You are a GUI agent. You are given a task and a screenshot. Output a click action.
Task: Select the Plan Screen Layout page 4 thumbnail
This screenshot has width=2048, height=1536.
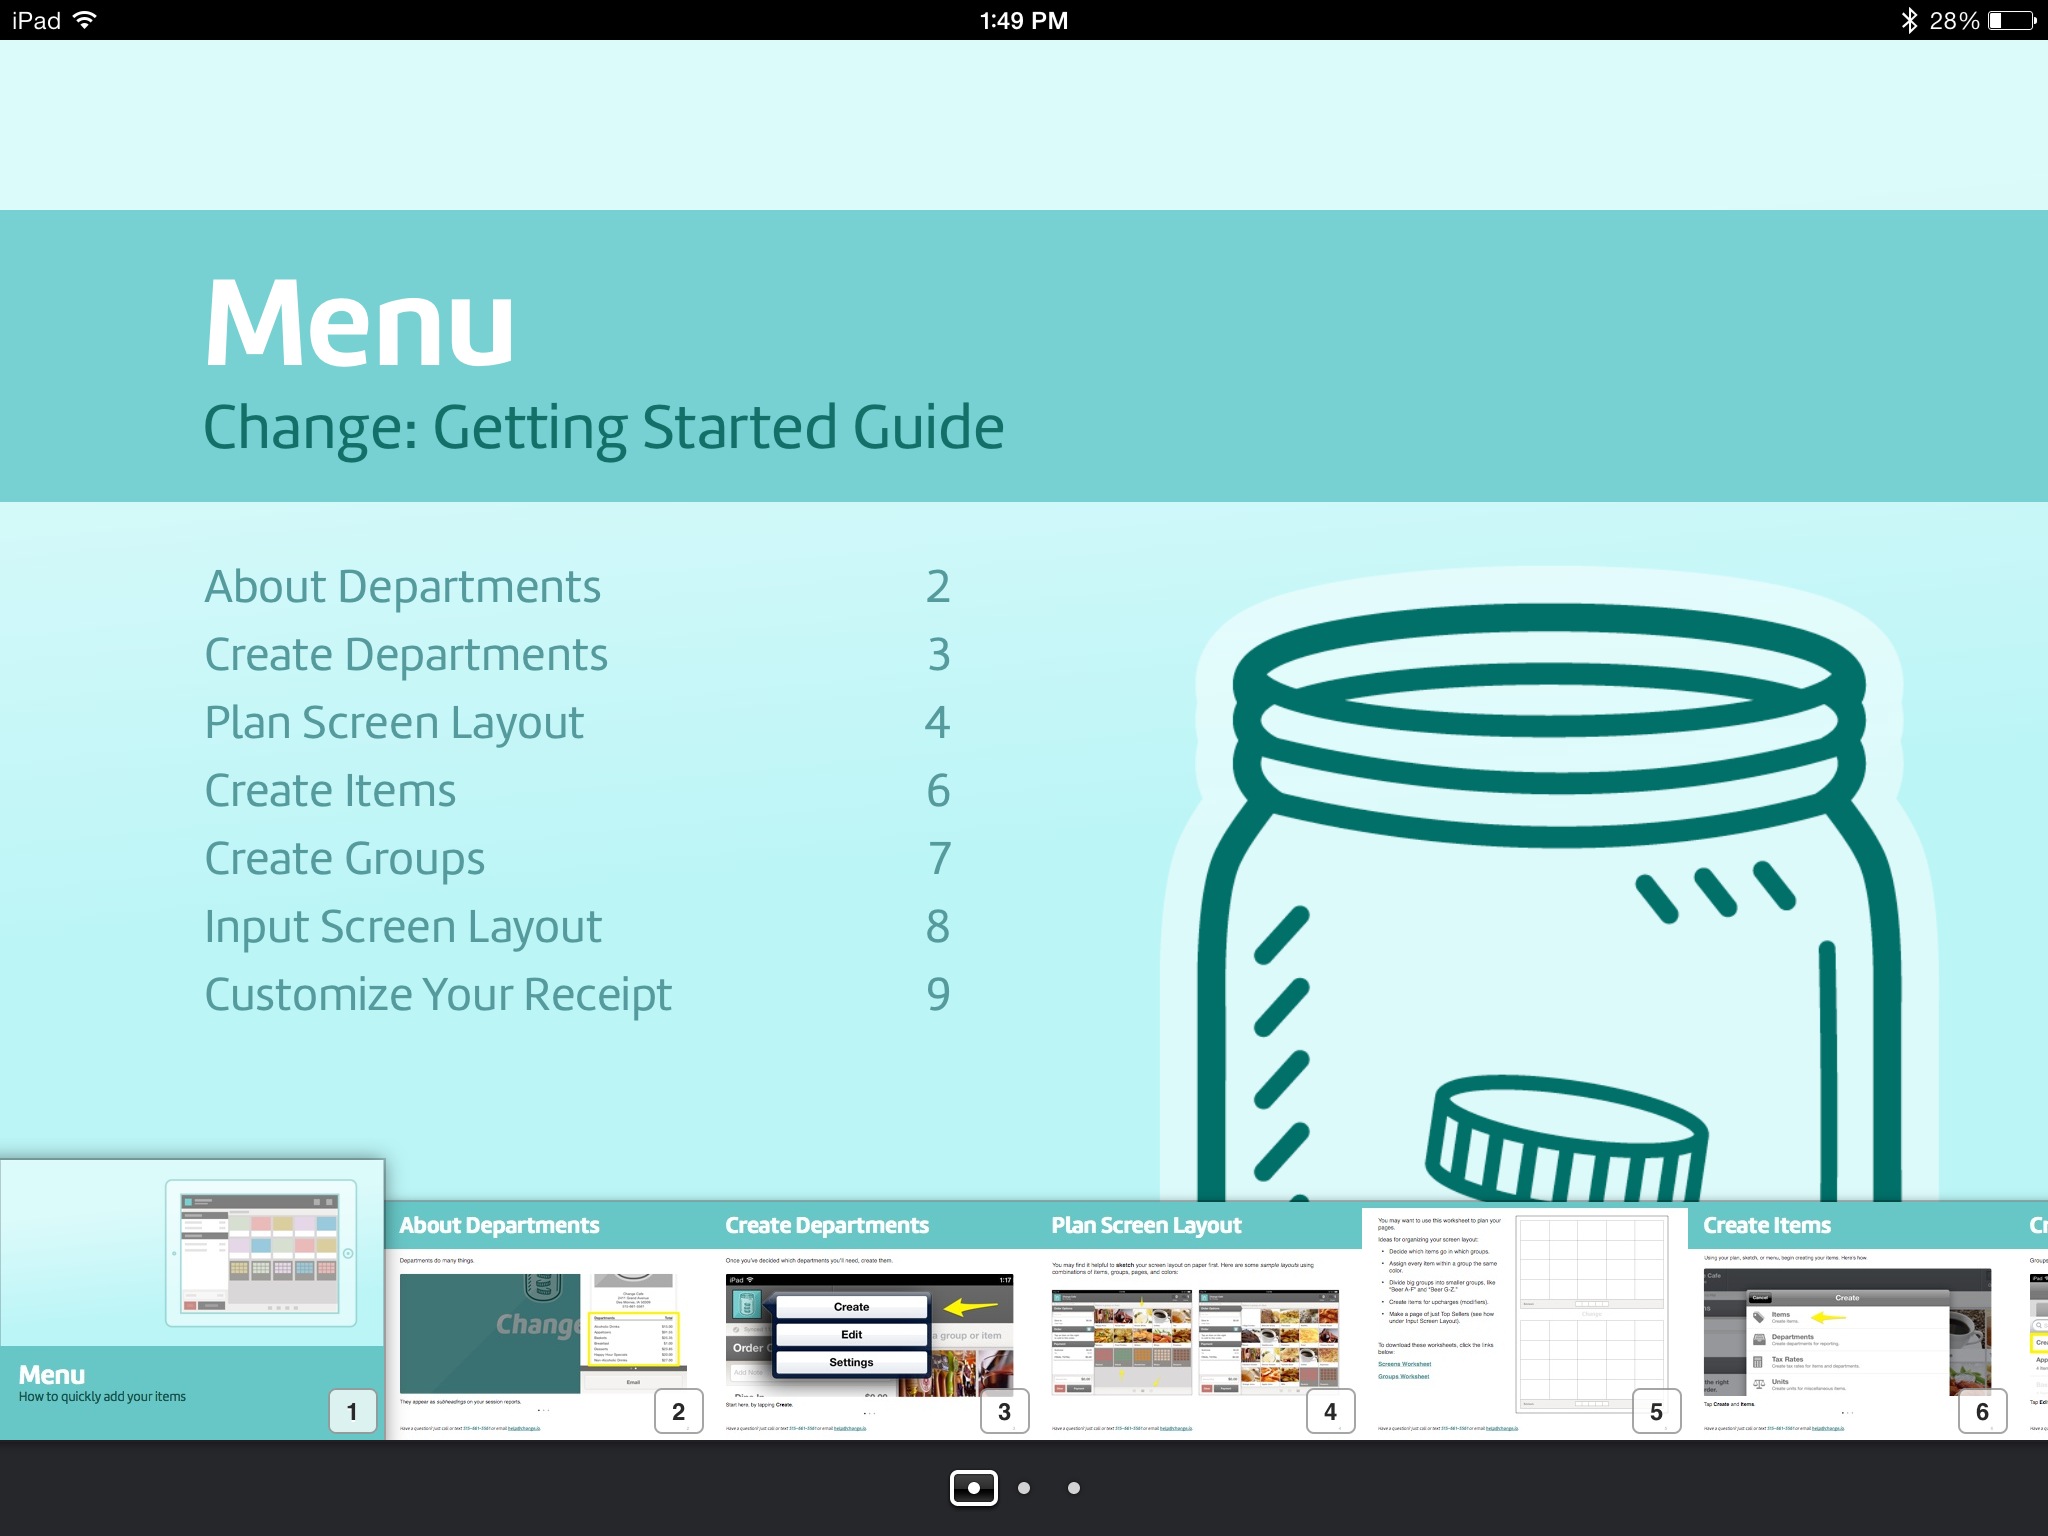point(1200,1320)
